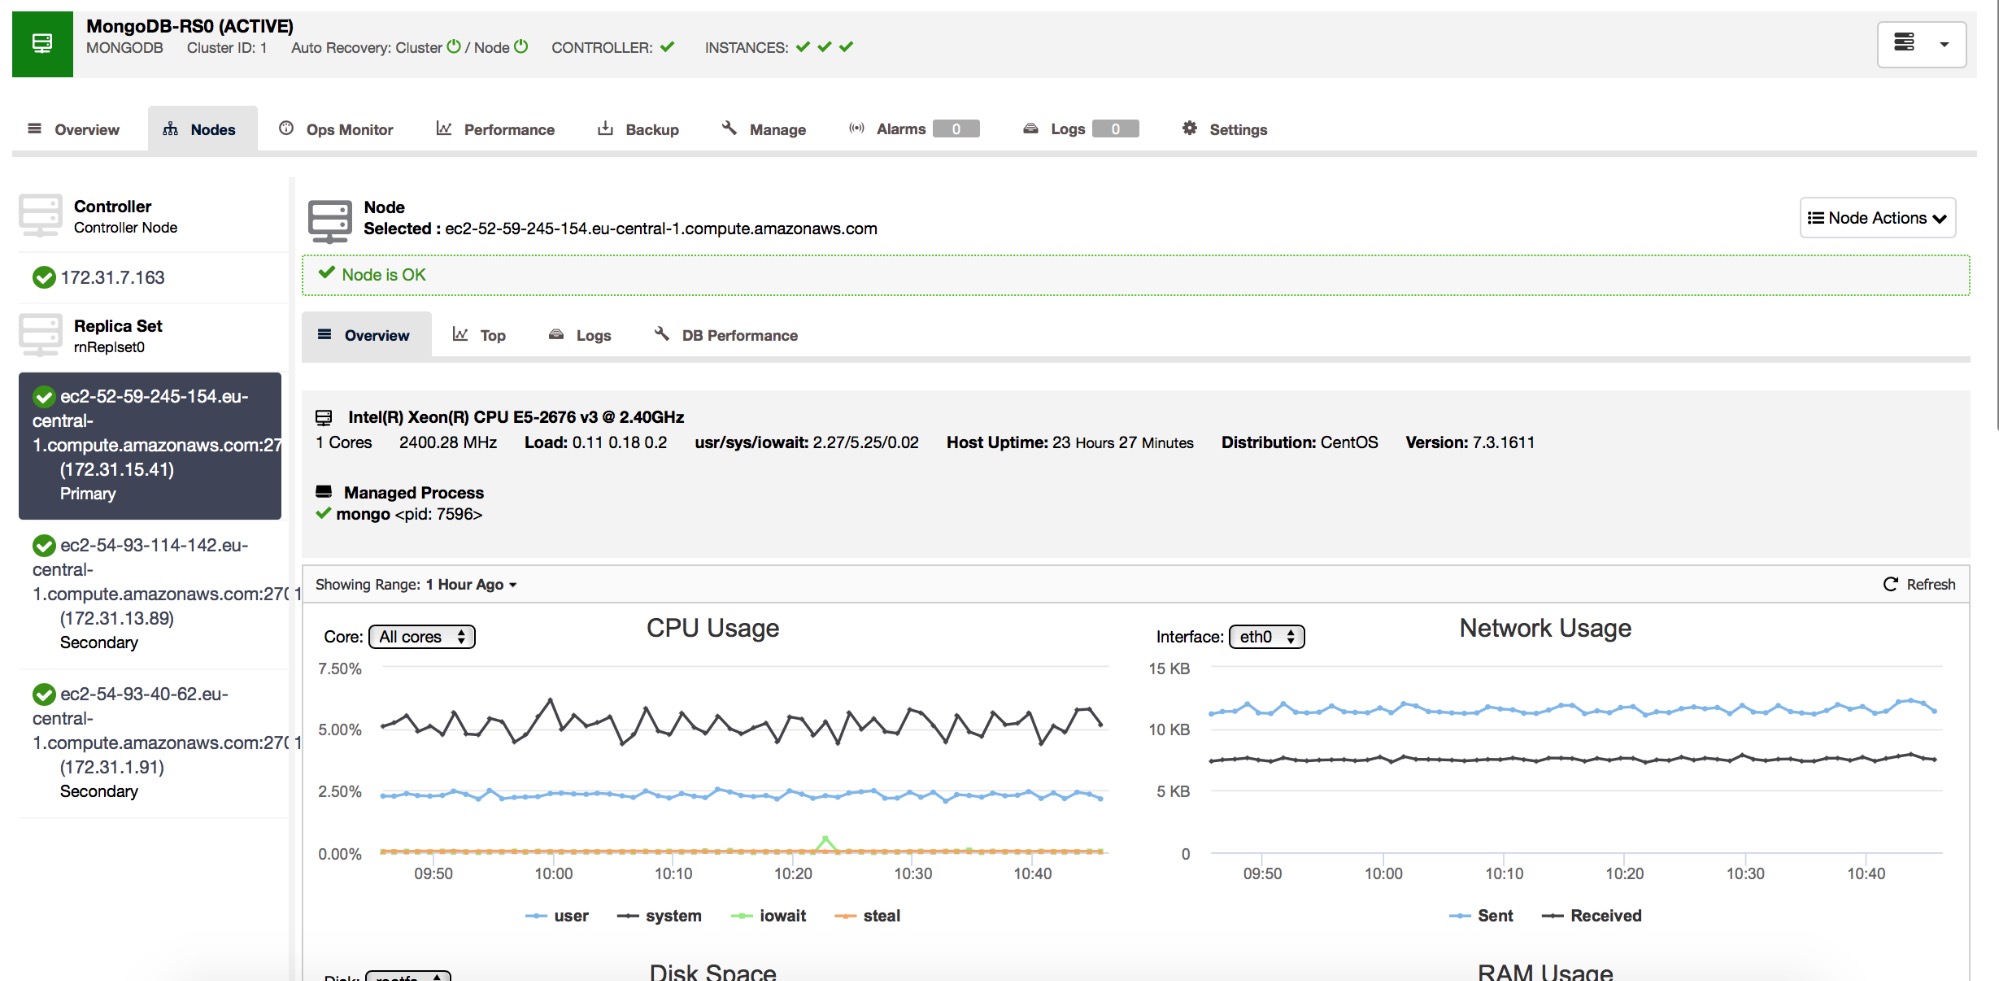This screenshot has height=981, width=1999.
Task: Select secondary node ec2-54-93-114-142
Action: [x=150, y=594]
